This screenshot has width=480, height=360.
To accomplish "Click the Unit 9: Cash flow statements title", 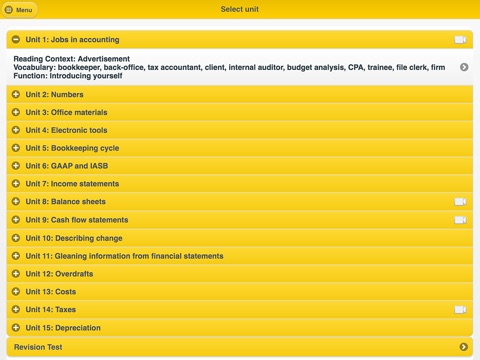I will tap(77, 220).
